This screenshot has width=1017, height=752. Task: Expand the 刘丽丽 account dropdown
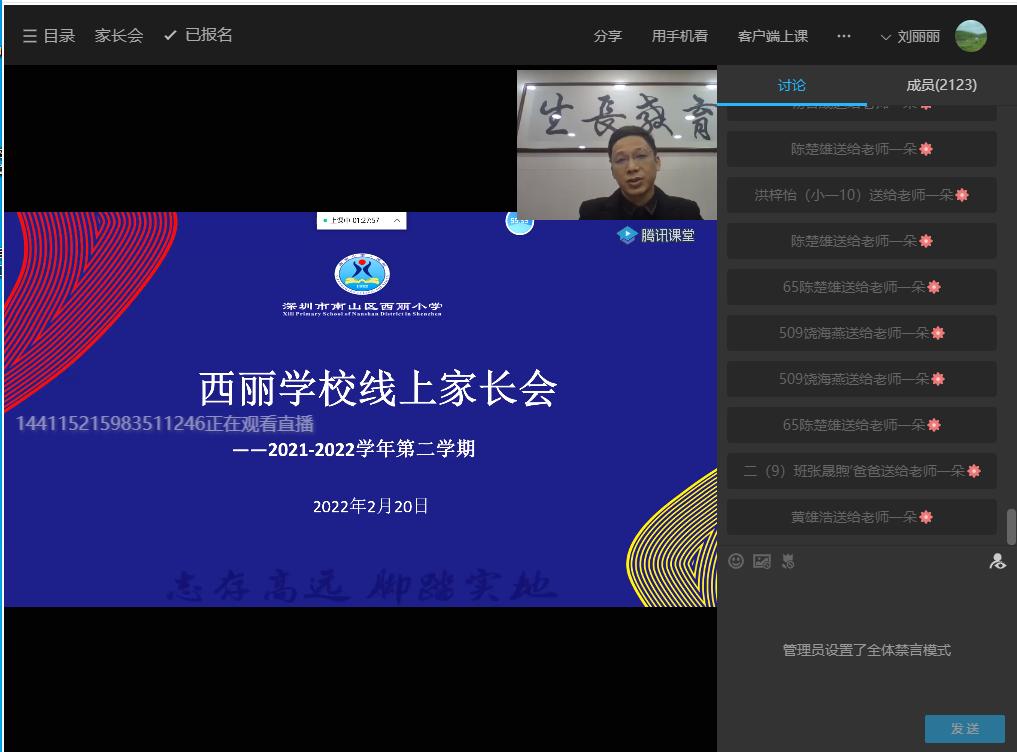(909, 36)
